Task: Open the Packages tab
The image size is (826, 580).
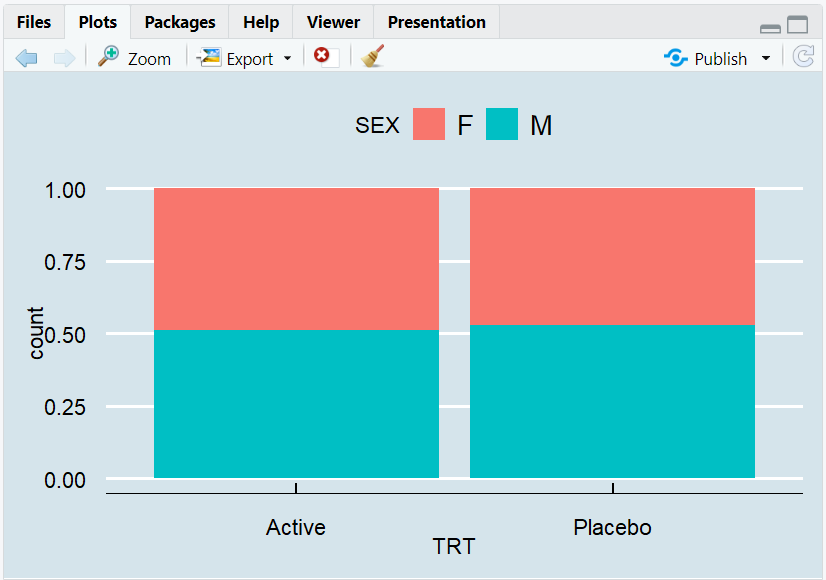Action: [x=179, y=21]
